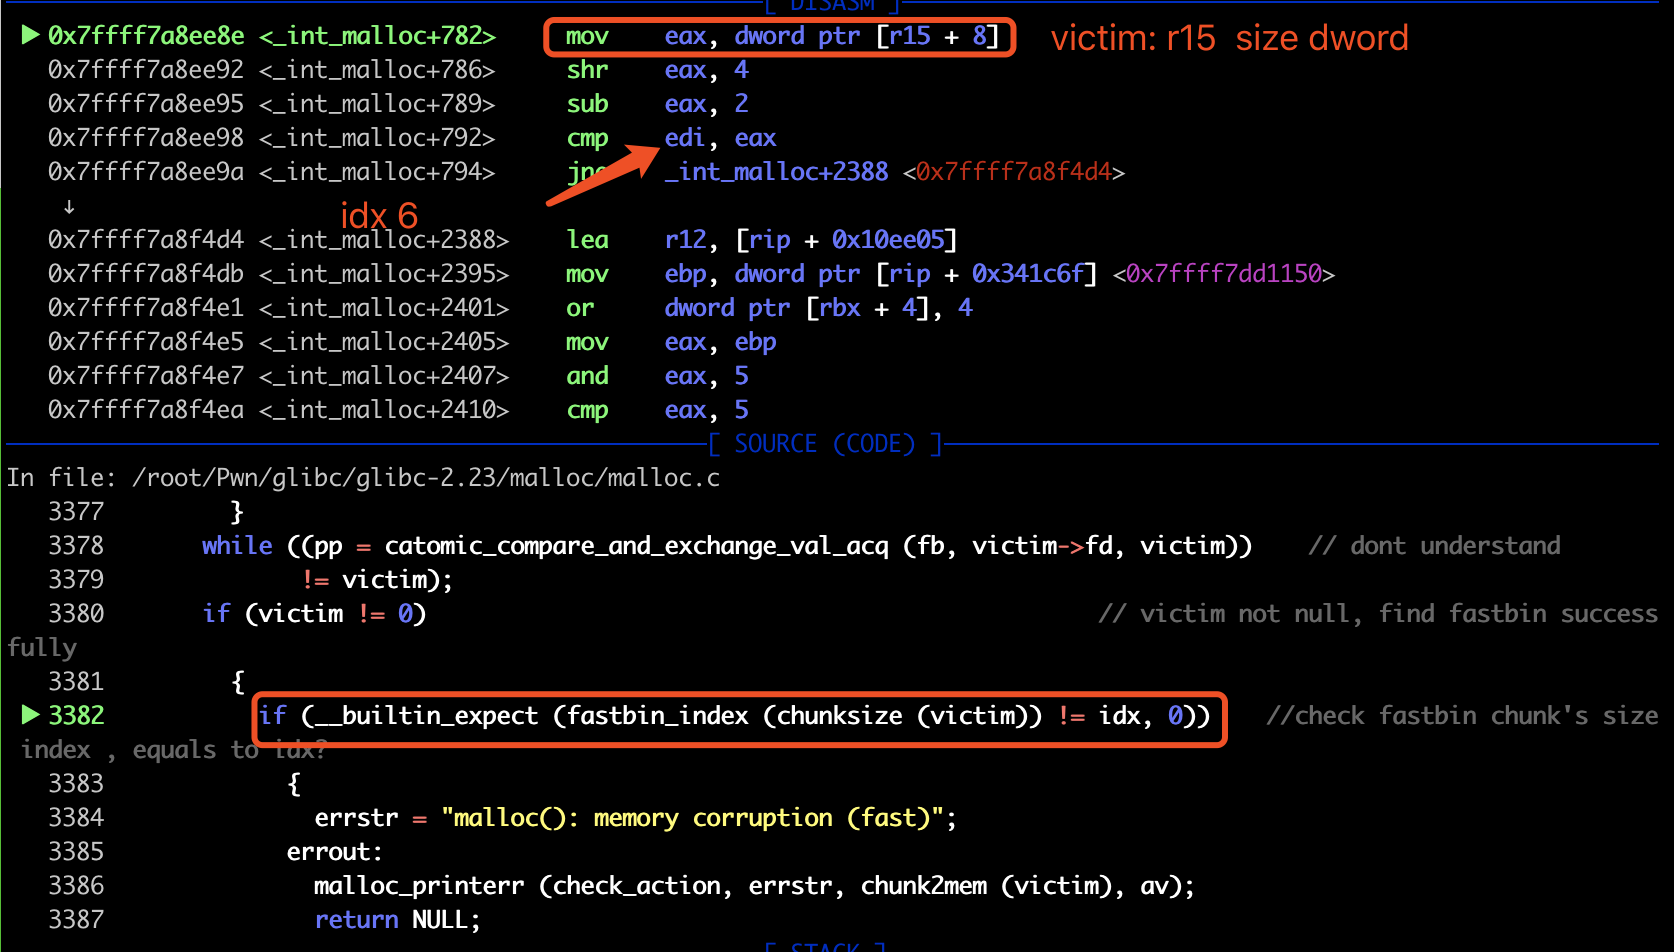
Task: Click the green arrow beside line 3382
Action: point(30,715)
